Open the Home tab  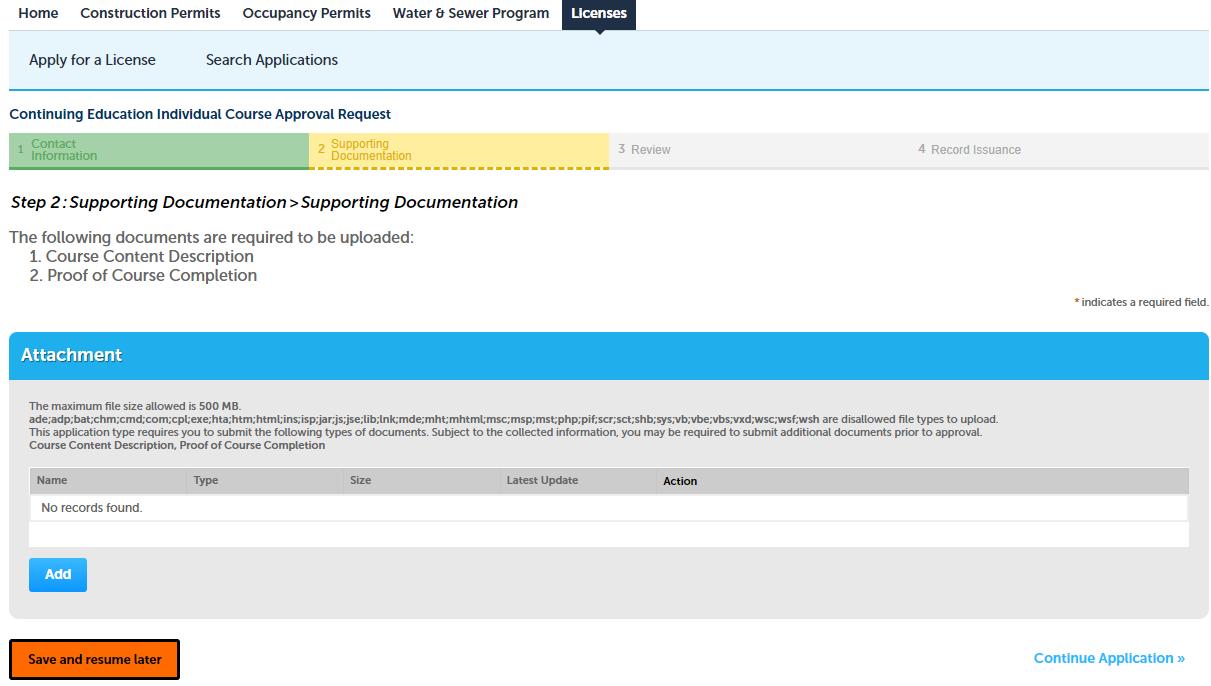pos(38,13)
